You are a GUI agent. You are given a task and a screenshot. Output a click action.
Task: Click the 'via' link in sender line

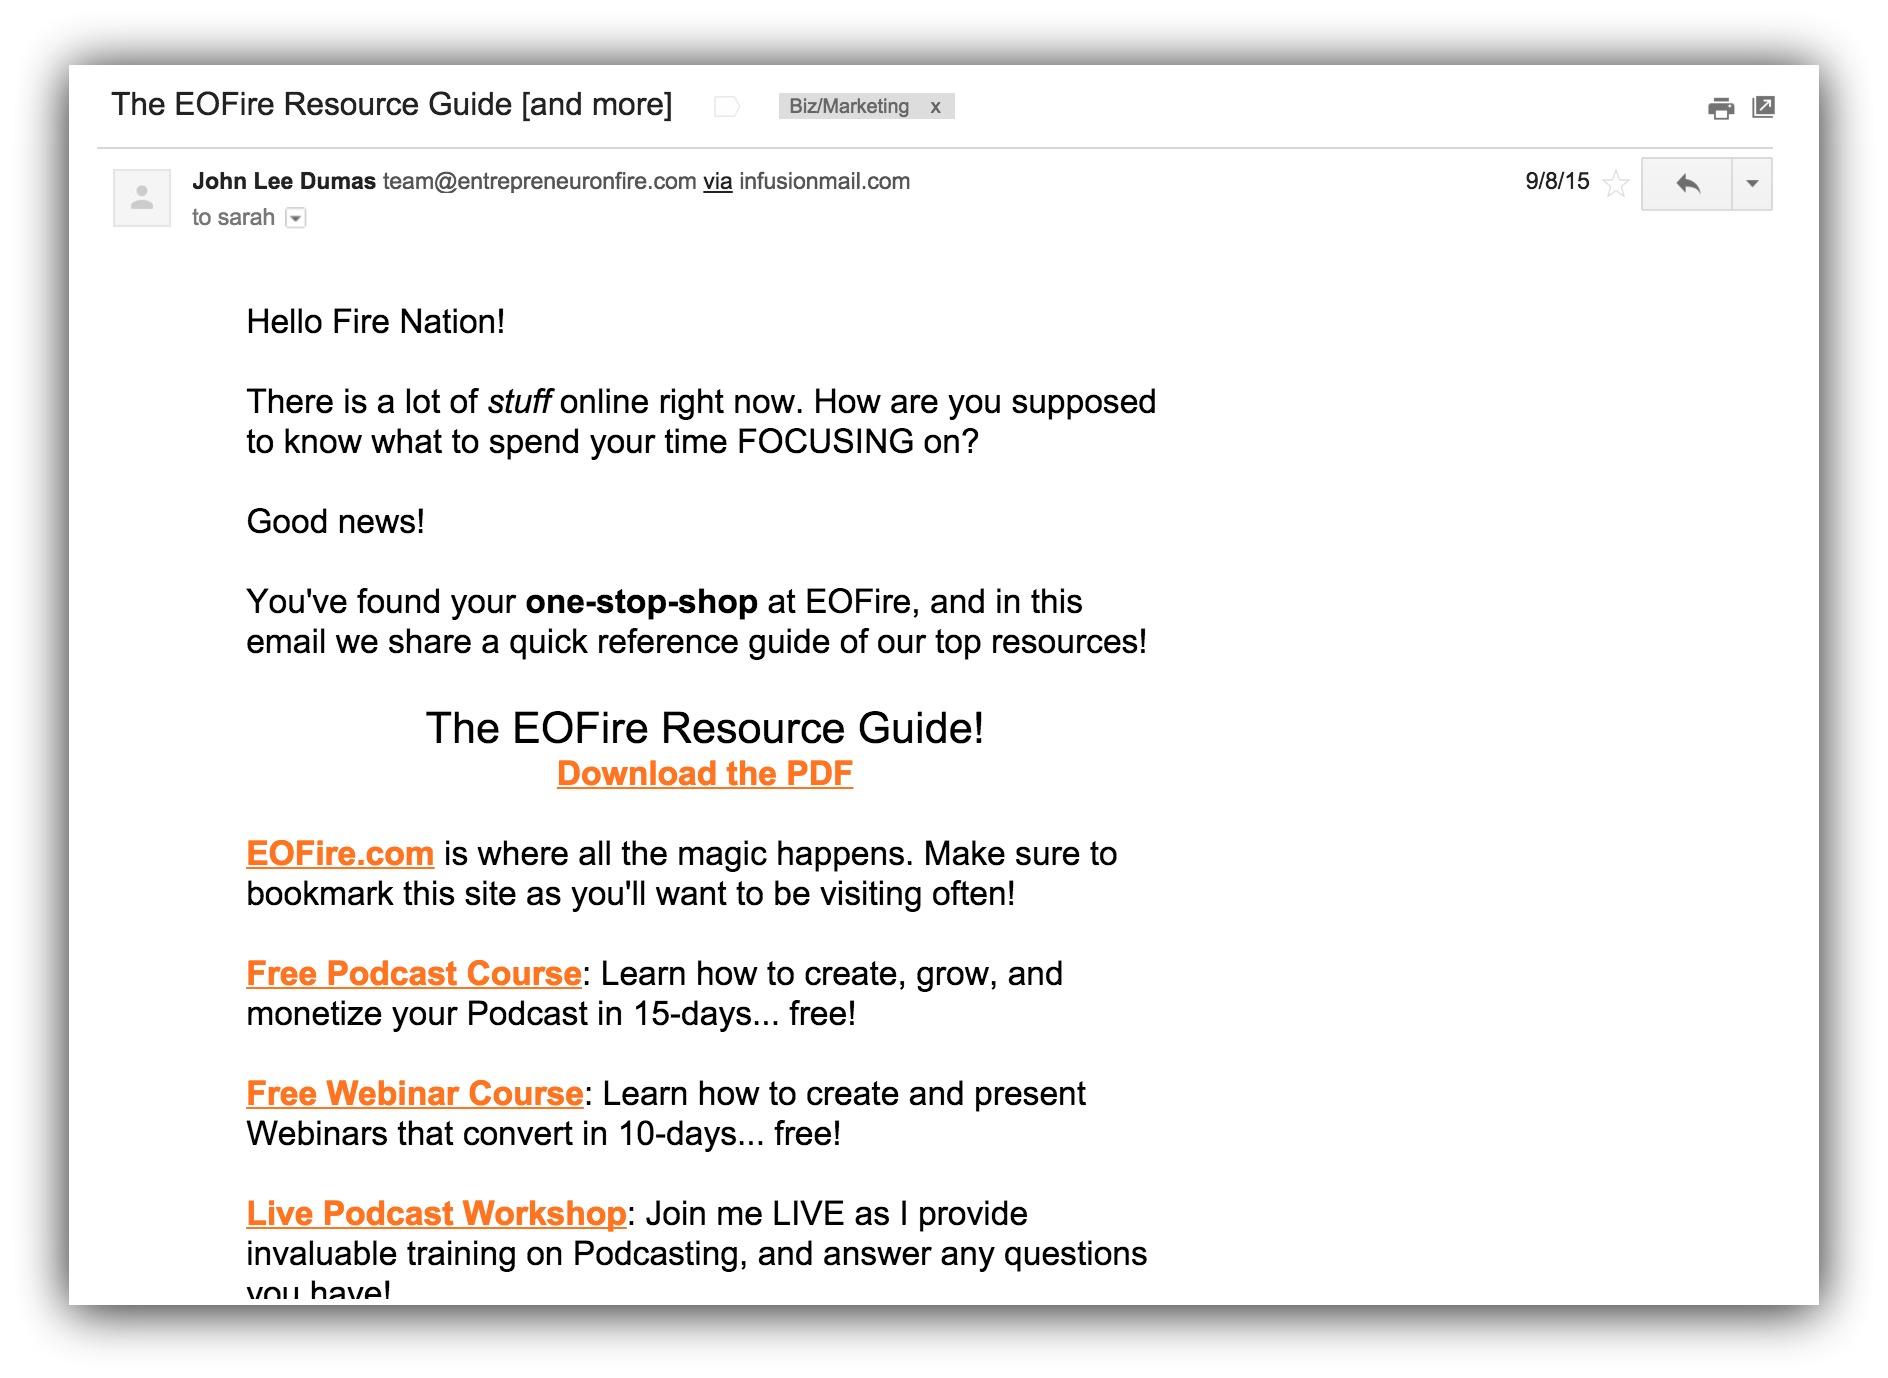pos(718,182)
